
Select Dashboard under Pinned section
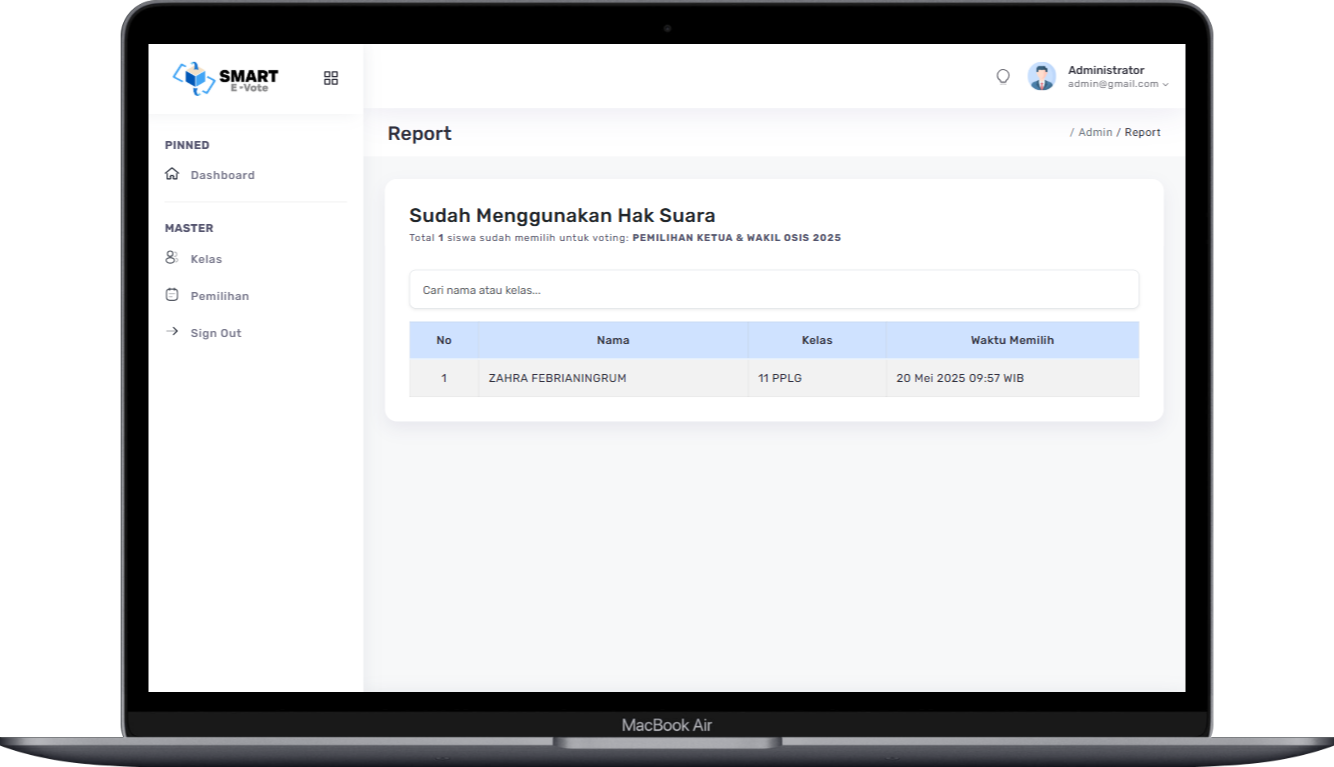[x=223, y=174]
